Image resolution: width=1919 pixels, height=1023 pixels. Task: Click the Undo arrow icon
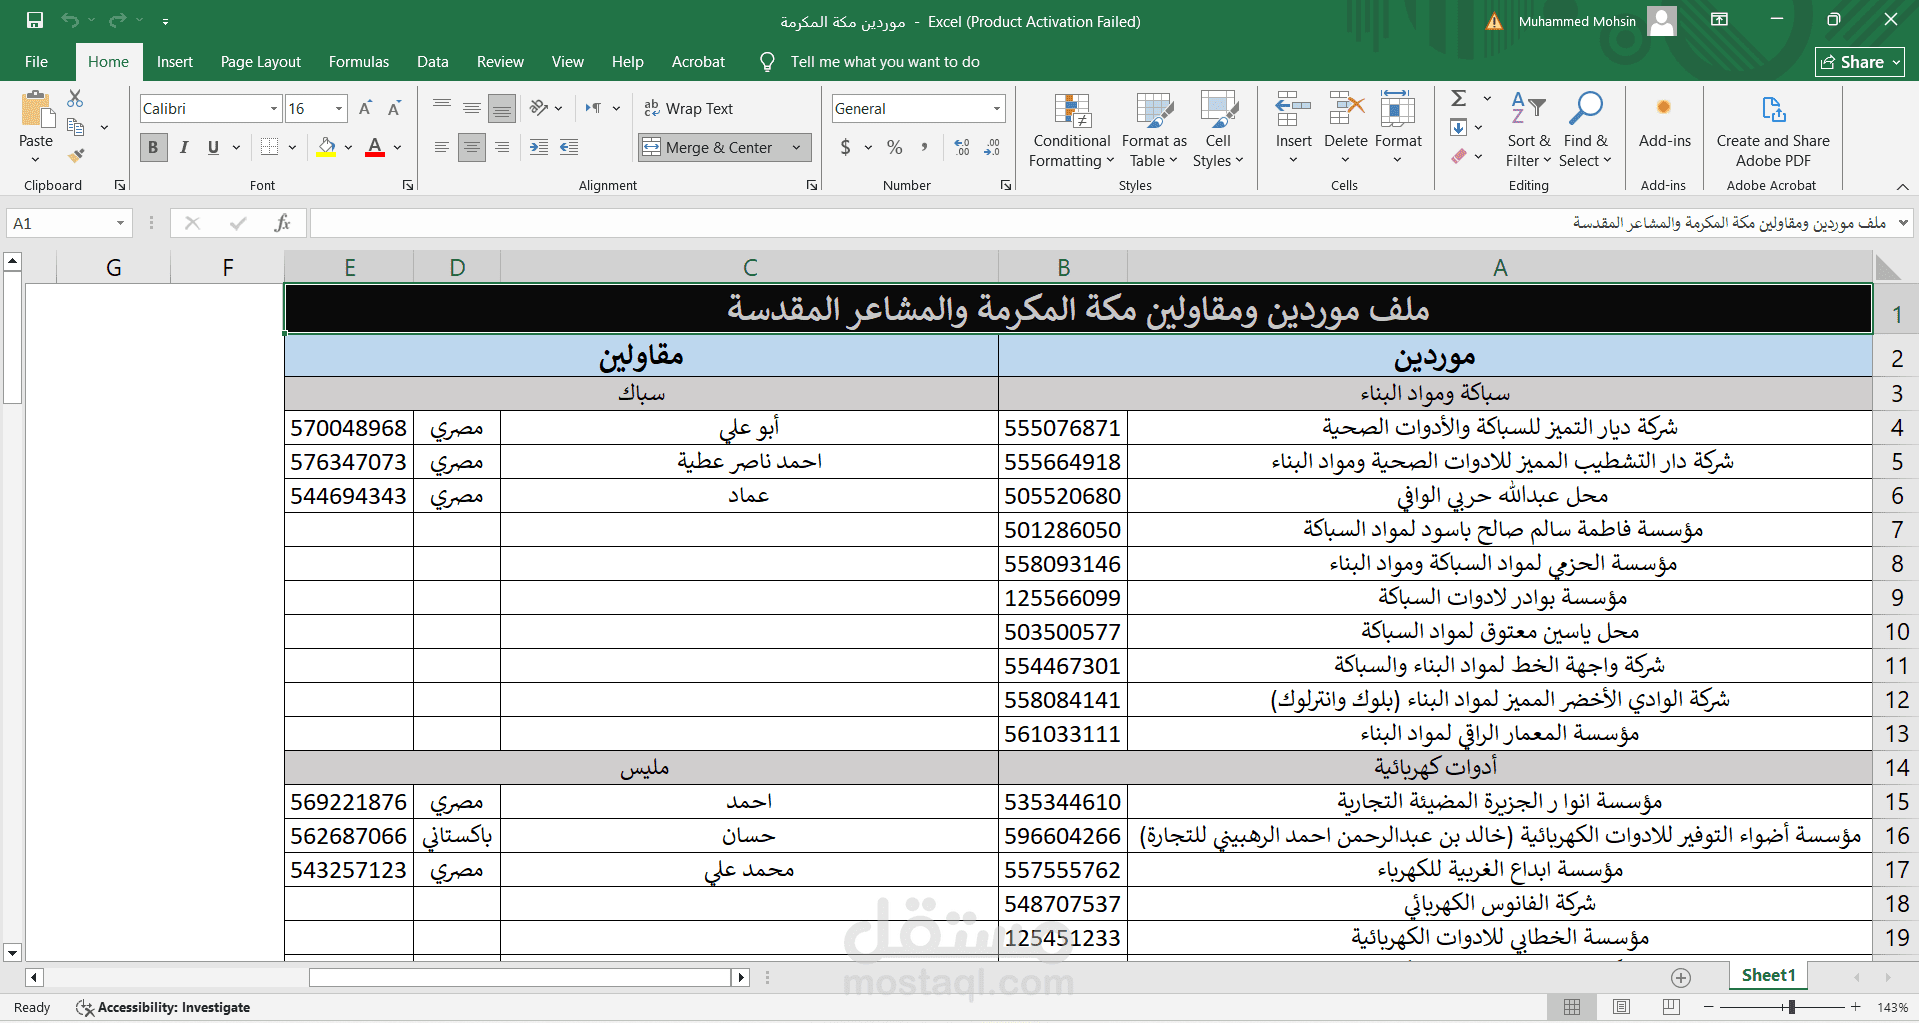pyautogui.click(x=70, y=20)
